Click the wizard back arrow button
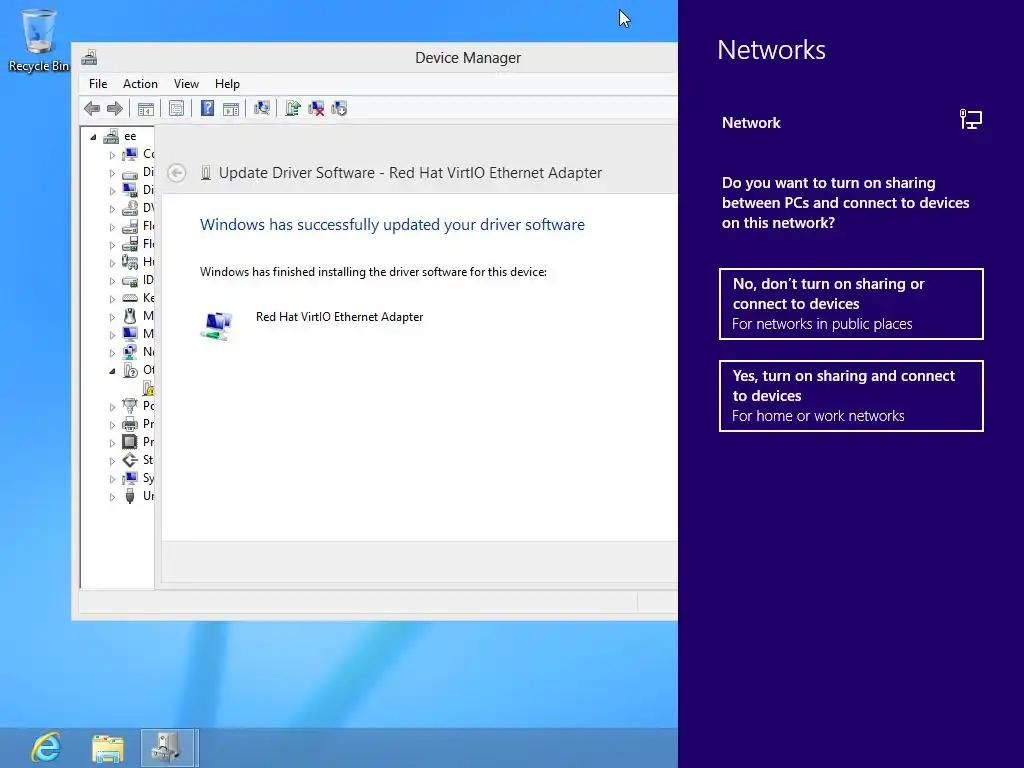The width and height of the screenshot is (1024, 768). [176, 172]
